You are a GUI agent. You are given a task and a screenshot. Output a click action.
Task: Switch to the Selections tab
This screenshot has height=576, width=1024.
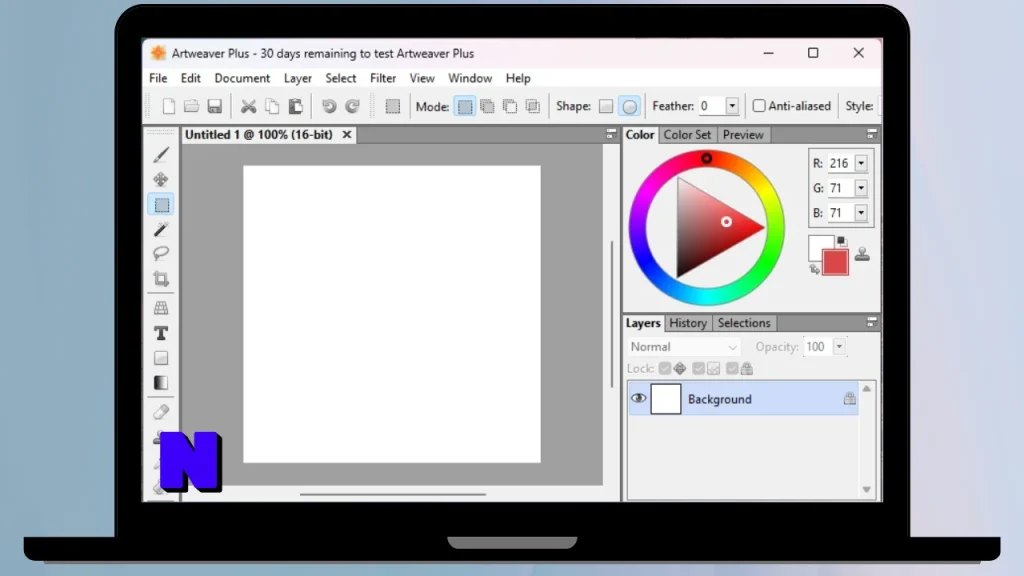pos(744,323)
